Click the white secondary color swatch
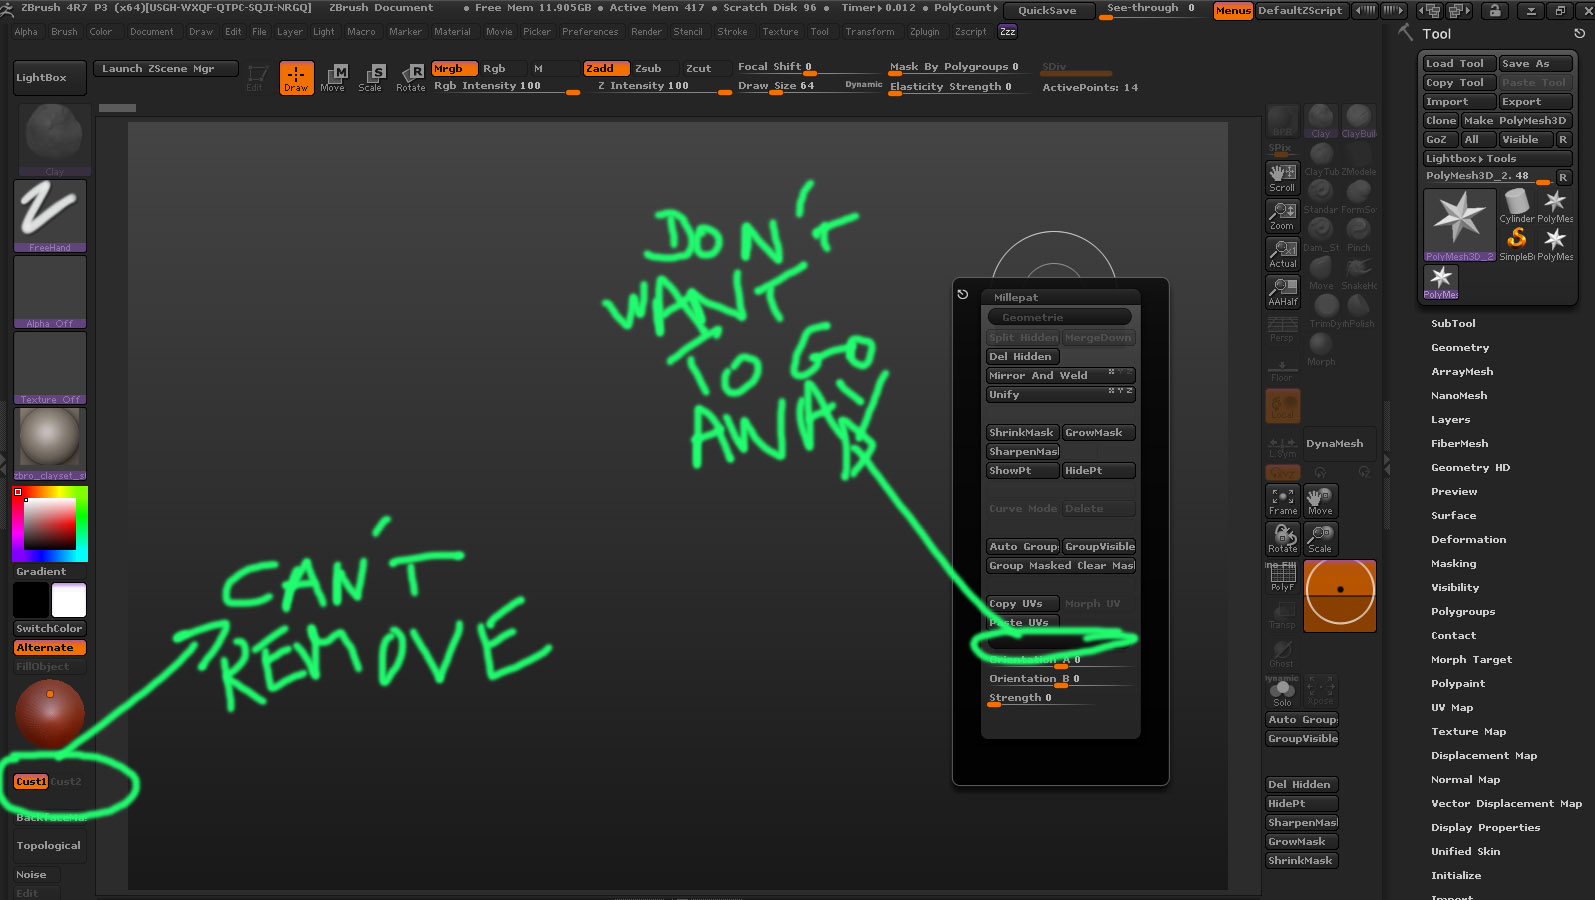Screen dimensions: 1595x900 pyautogui.click(x=69, y=600)
